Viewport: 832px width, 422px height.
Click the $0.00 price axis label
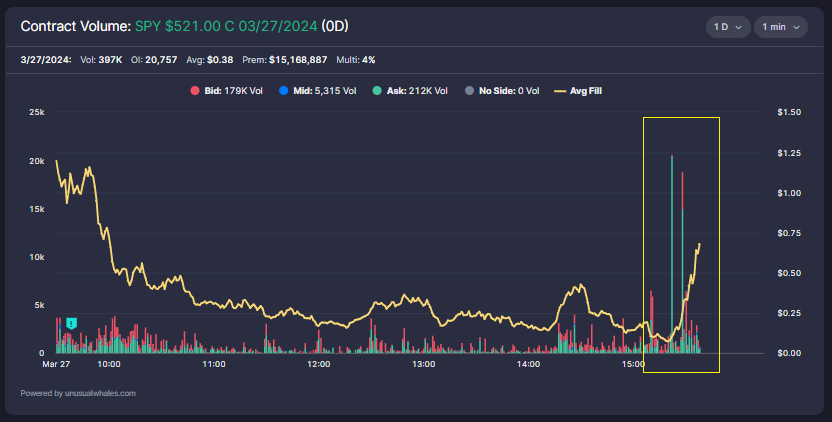click(x=789, y=353)
